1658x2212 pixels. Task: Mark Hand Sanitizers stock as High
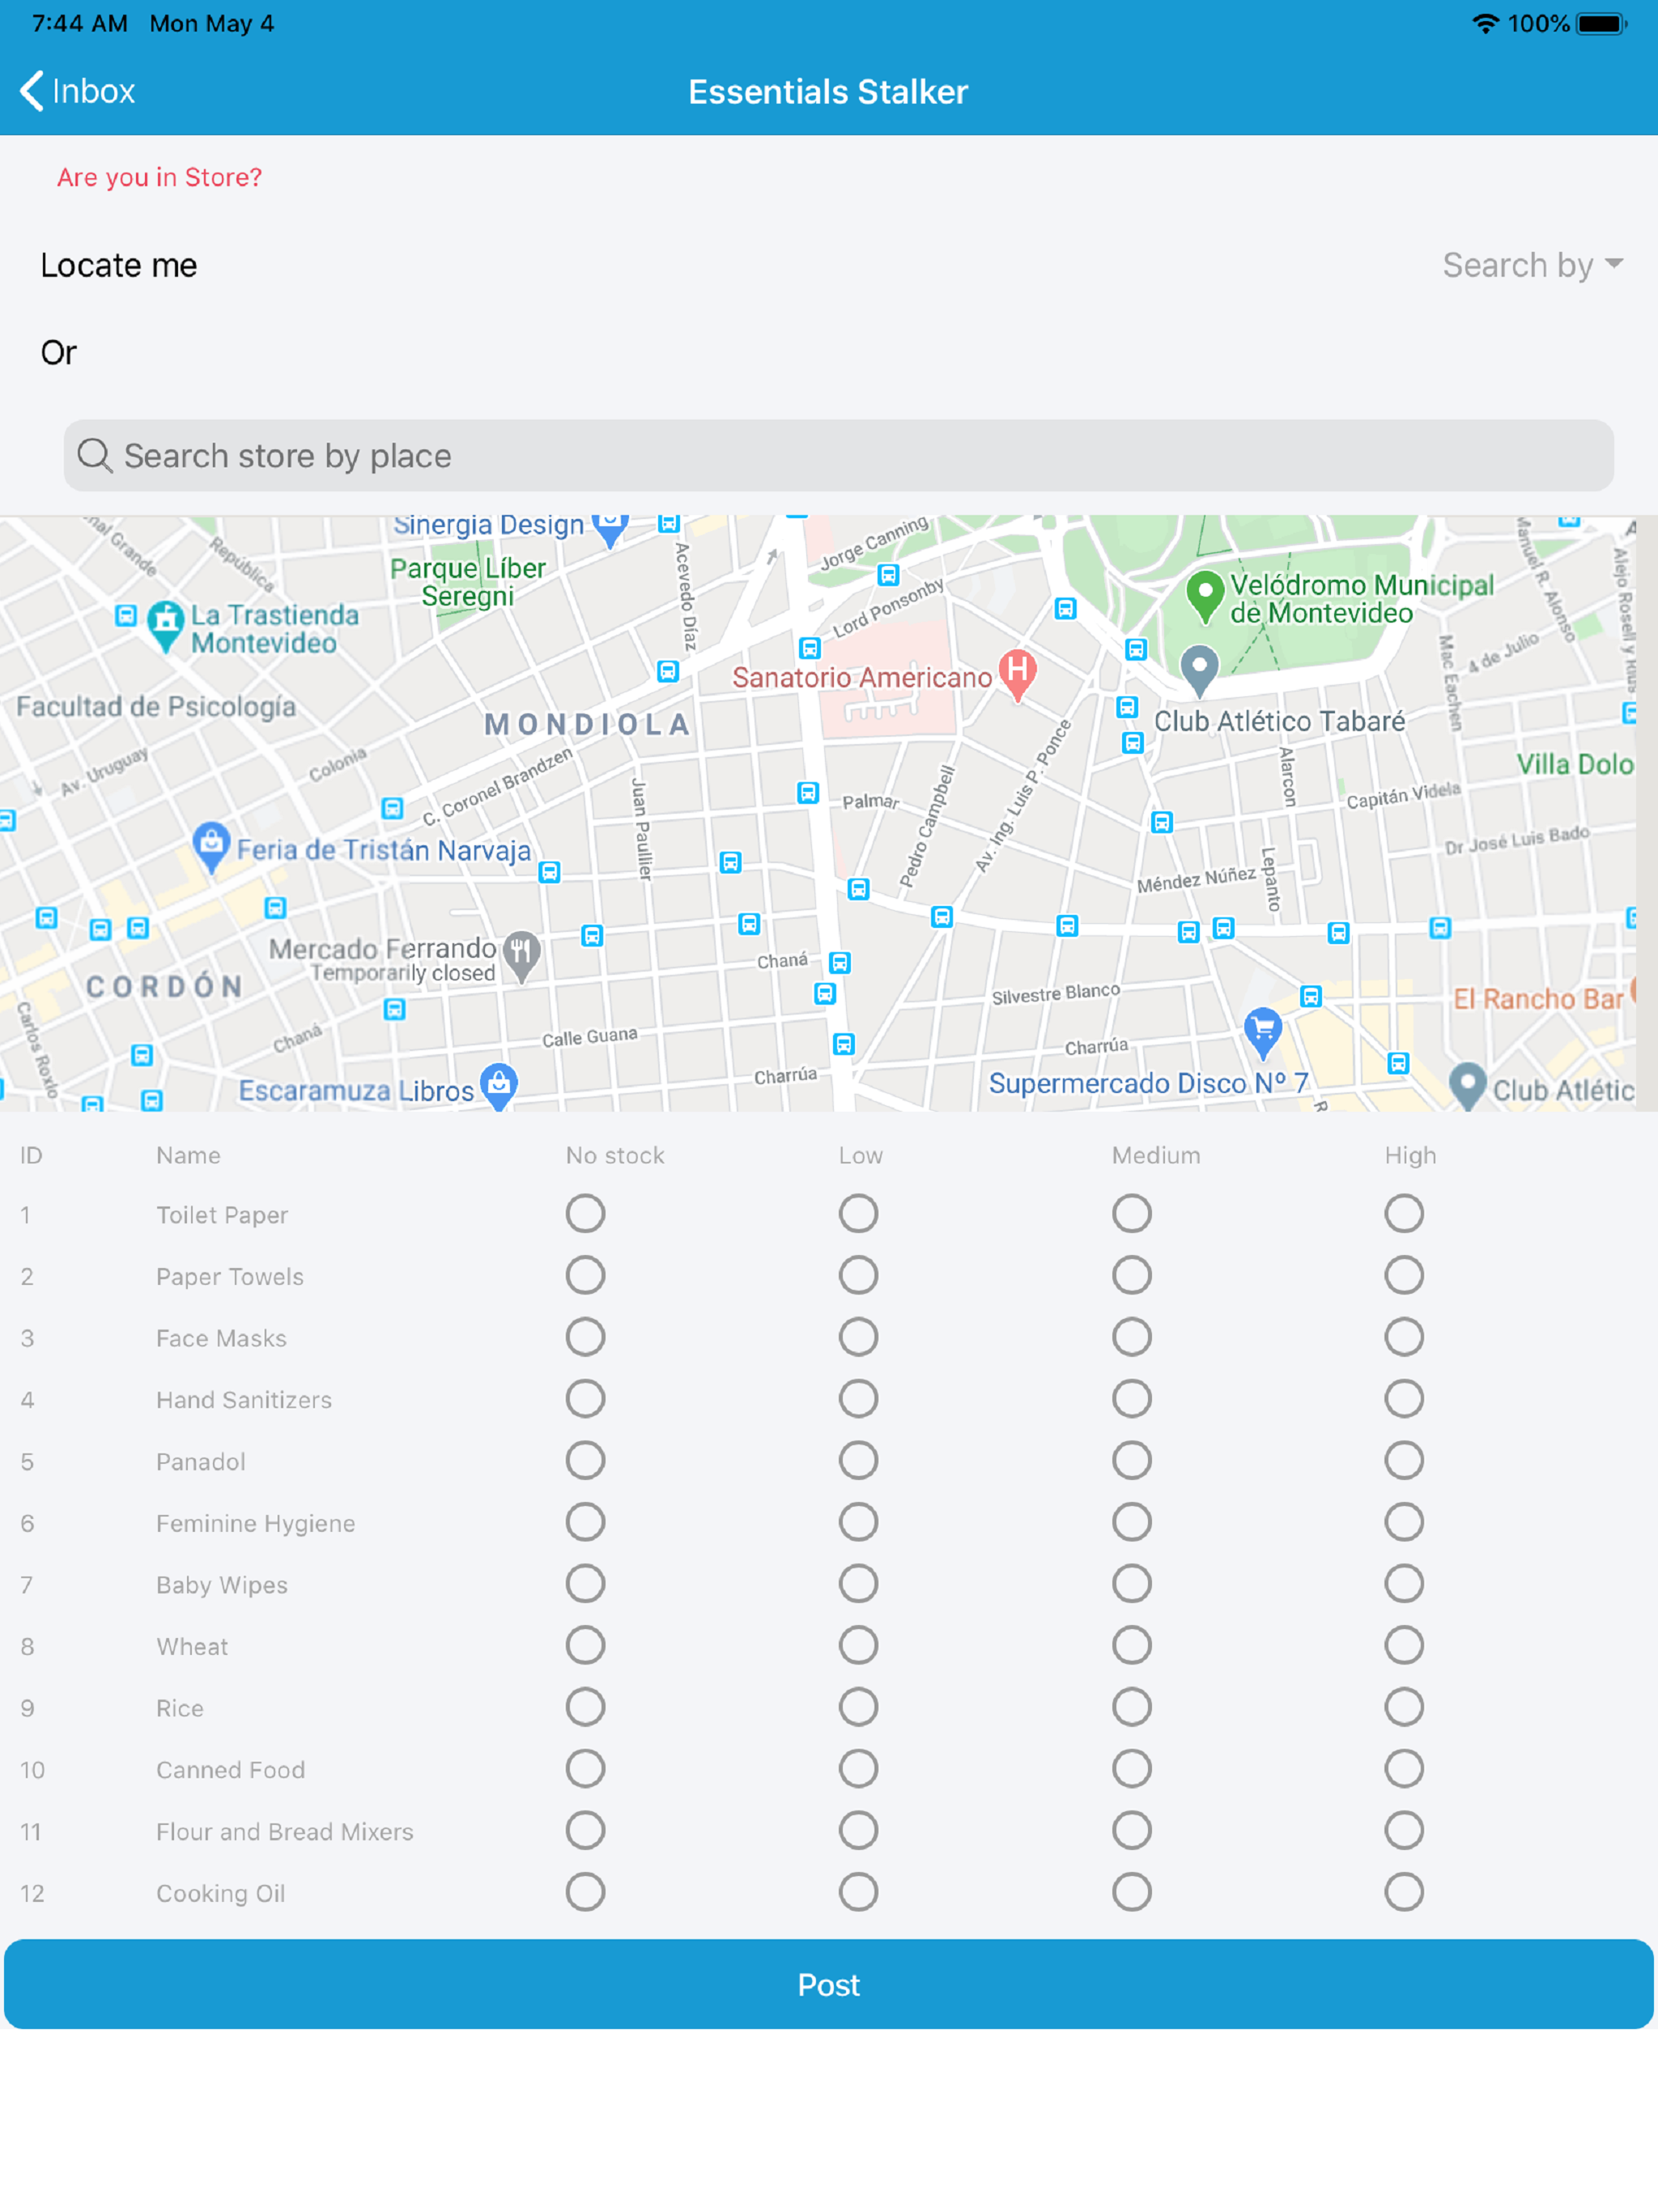pos(1404,1399)
